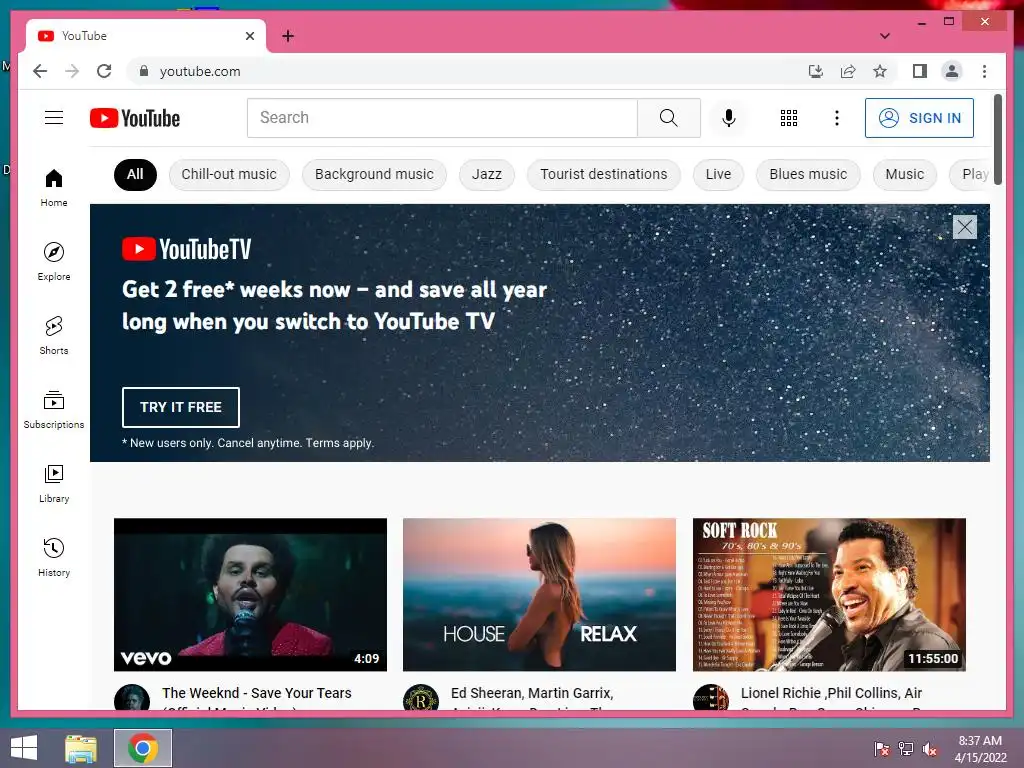Open House Relax video thumbnail
The image size is (1024, 768).
point(539,594)
